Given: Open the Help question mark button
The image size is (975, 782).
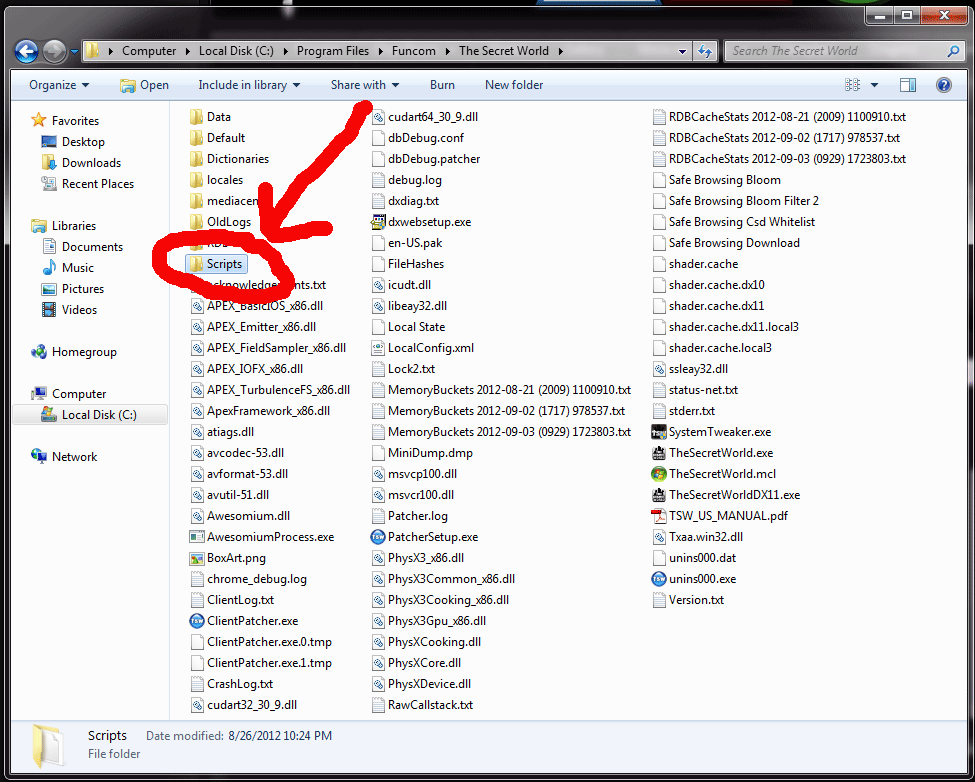Looking at the screenshot, I should [943, 85].
